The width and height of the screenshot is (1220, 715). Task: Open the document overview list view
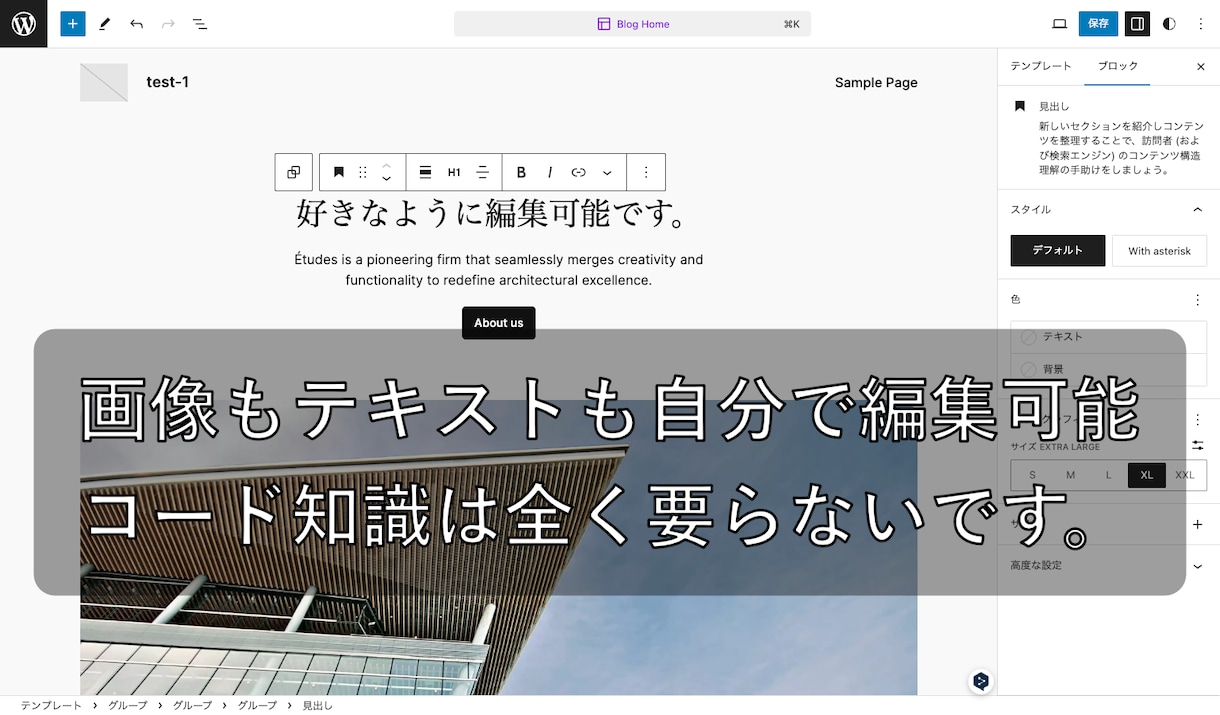click(200, 23)
